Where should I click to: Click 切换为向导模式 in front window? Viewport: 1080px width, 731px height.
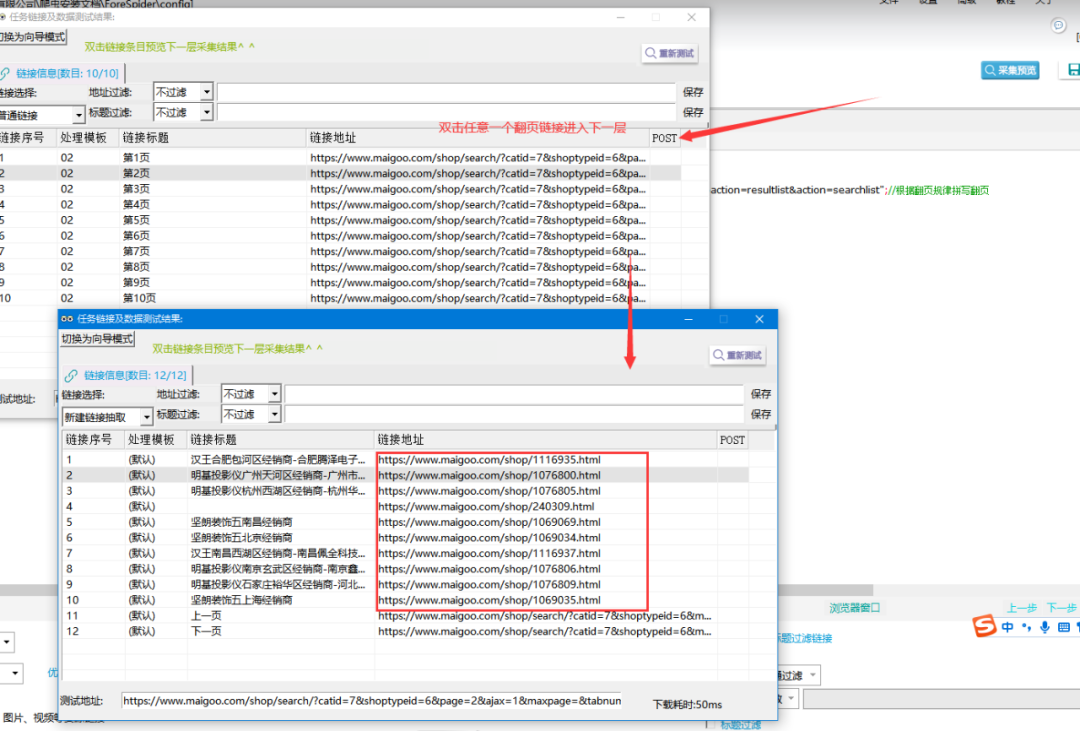[x=97, y=338]
